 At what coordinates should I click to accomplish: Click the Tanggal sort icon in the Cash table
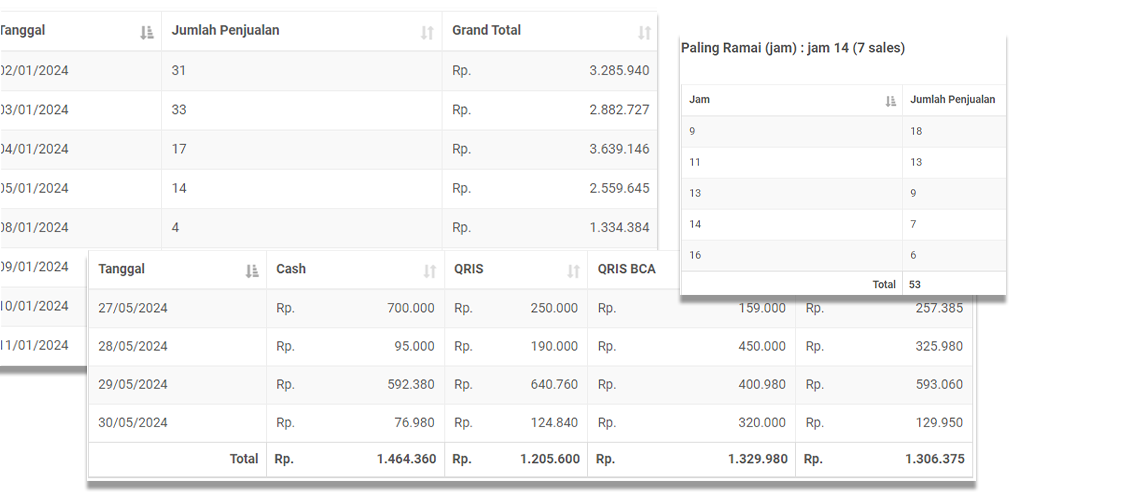[252, 270]
